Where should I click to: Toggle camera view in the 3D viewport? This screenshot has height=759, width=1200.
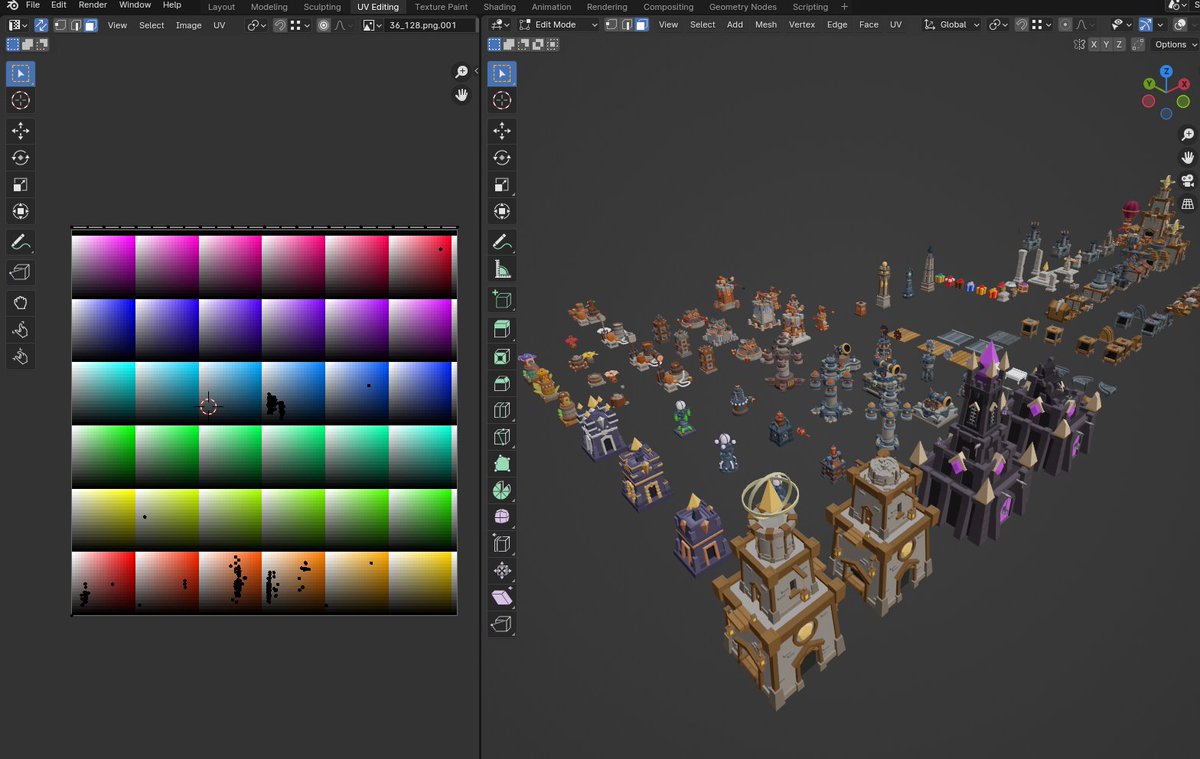(1188, 181)
